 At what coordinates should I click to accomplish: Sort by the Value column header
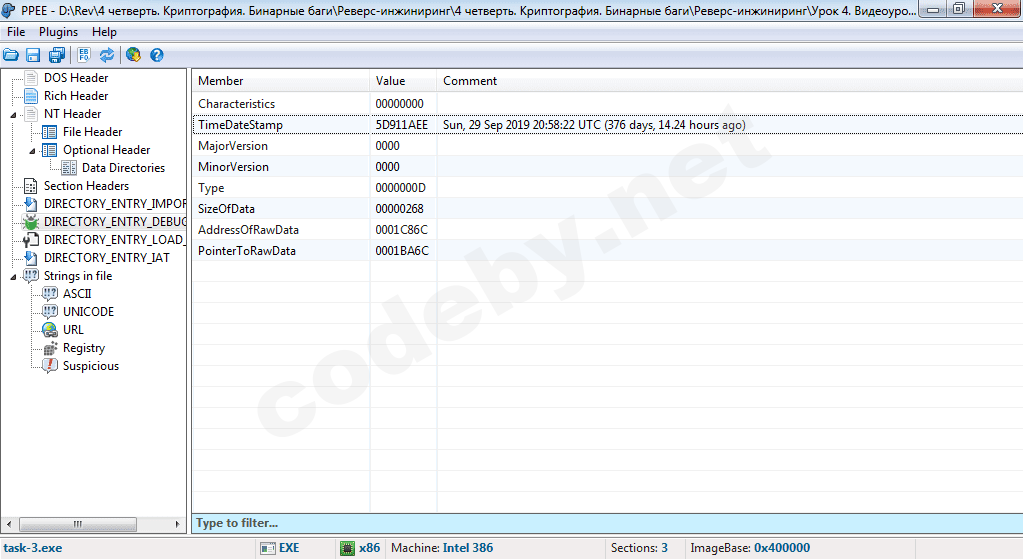click(403, 81)
